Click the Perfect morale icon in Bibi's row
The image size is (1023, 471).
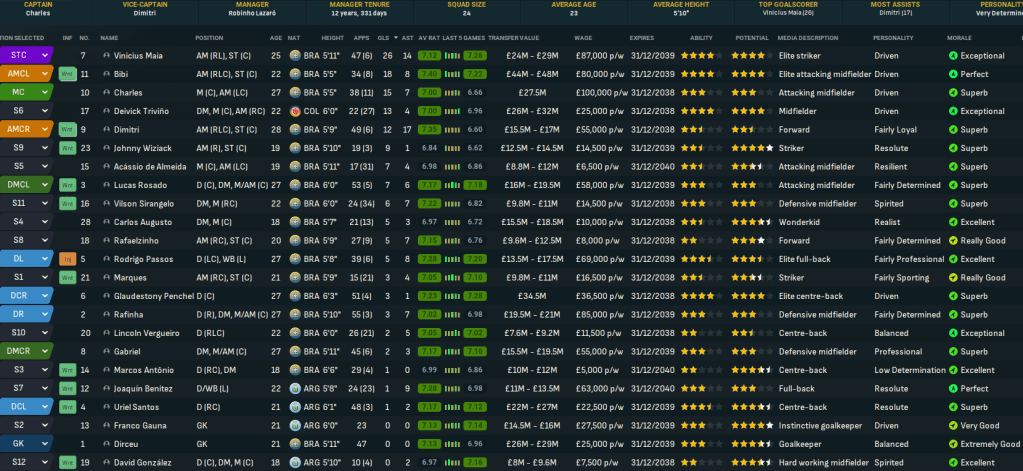tap(952, 74)
